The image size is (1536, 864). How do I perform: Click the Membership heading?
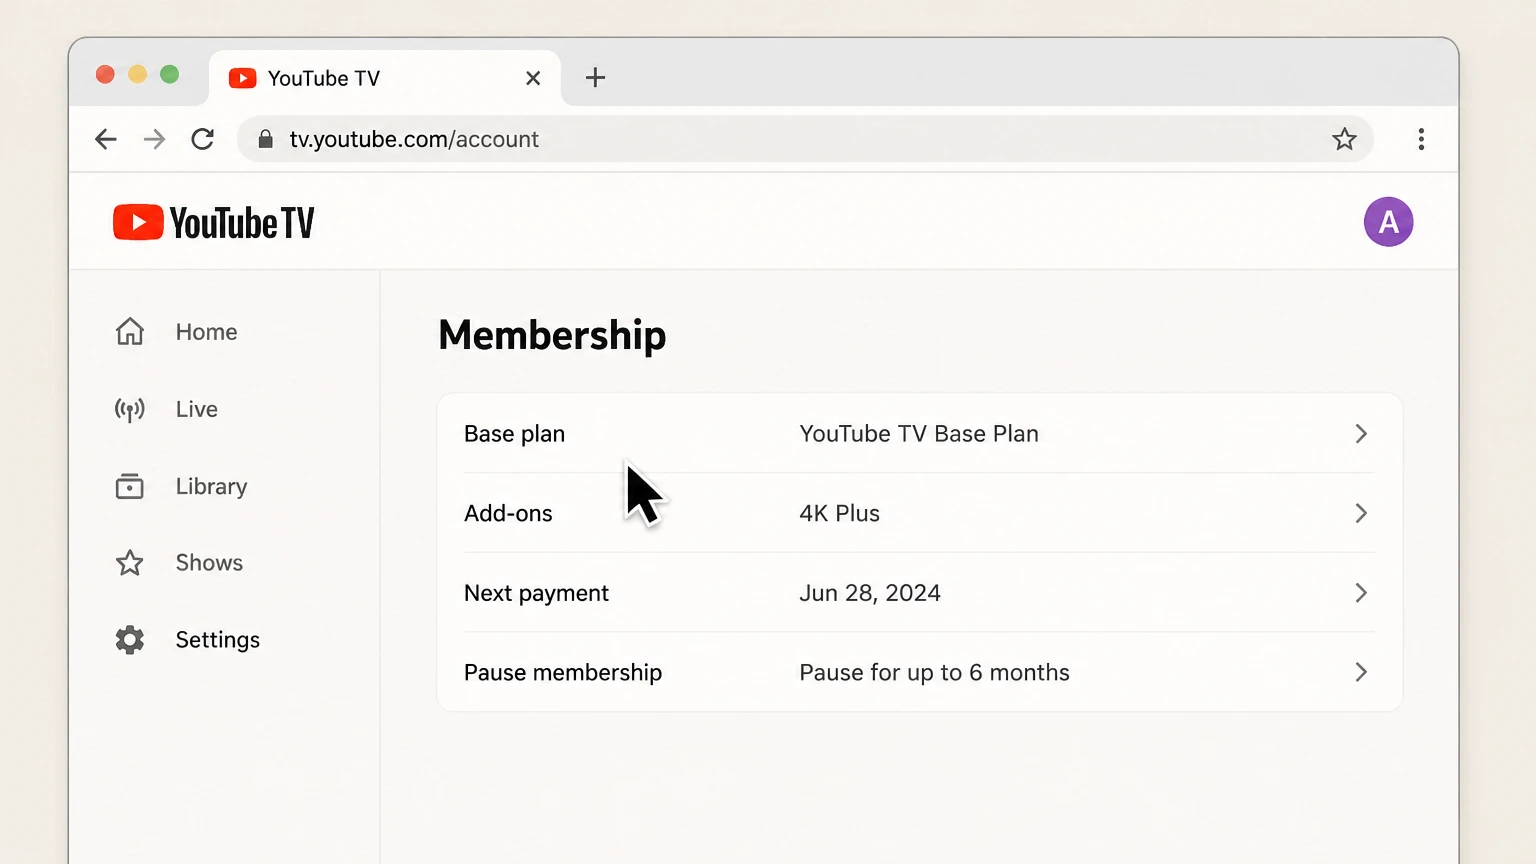point(552,335)
